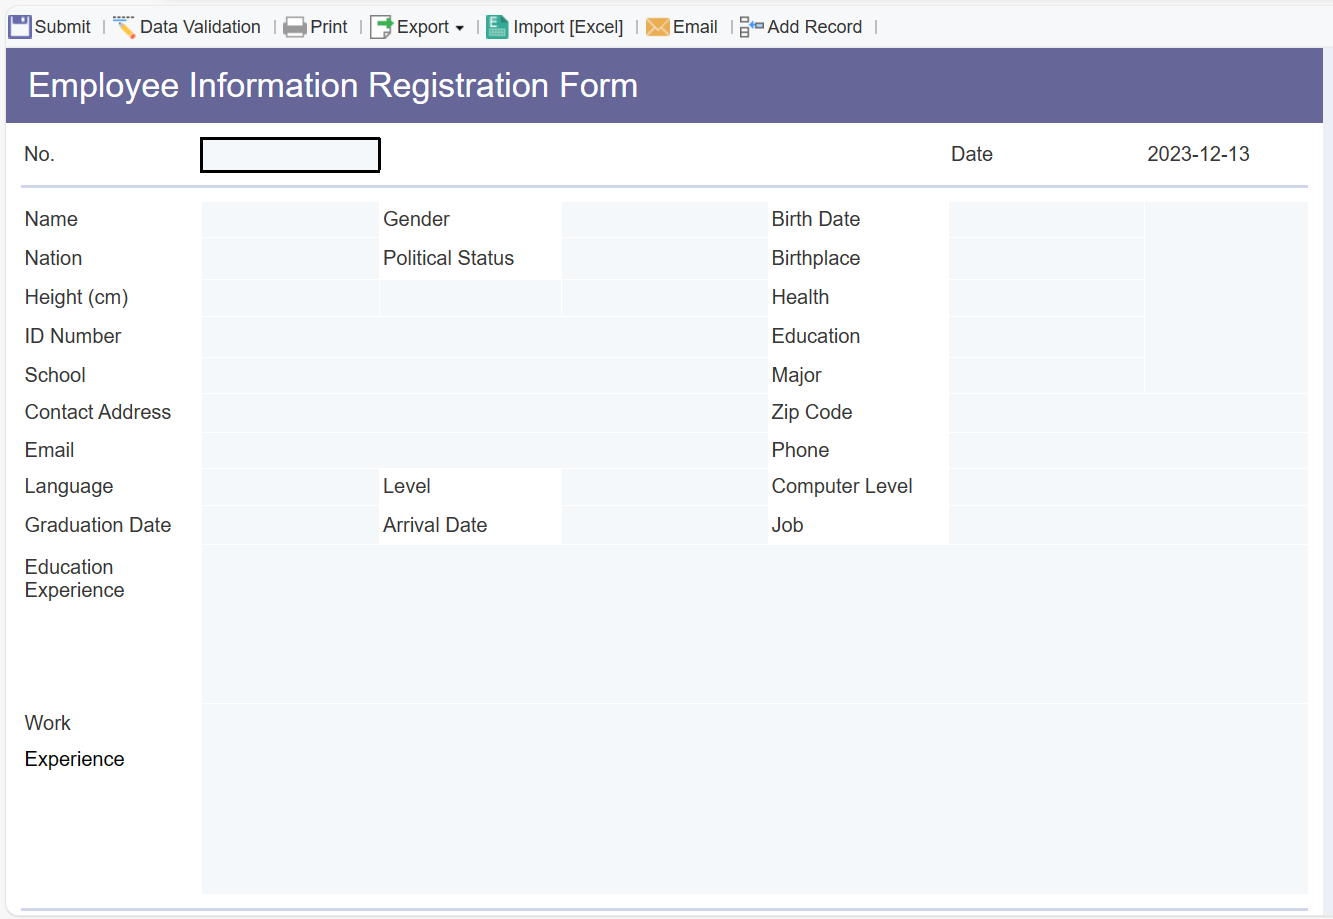
Task: Click the Birthplace input field
Action: tap(1046, 258)
